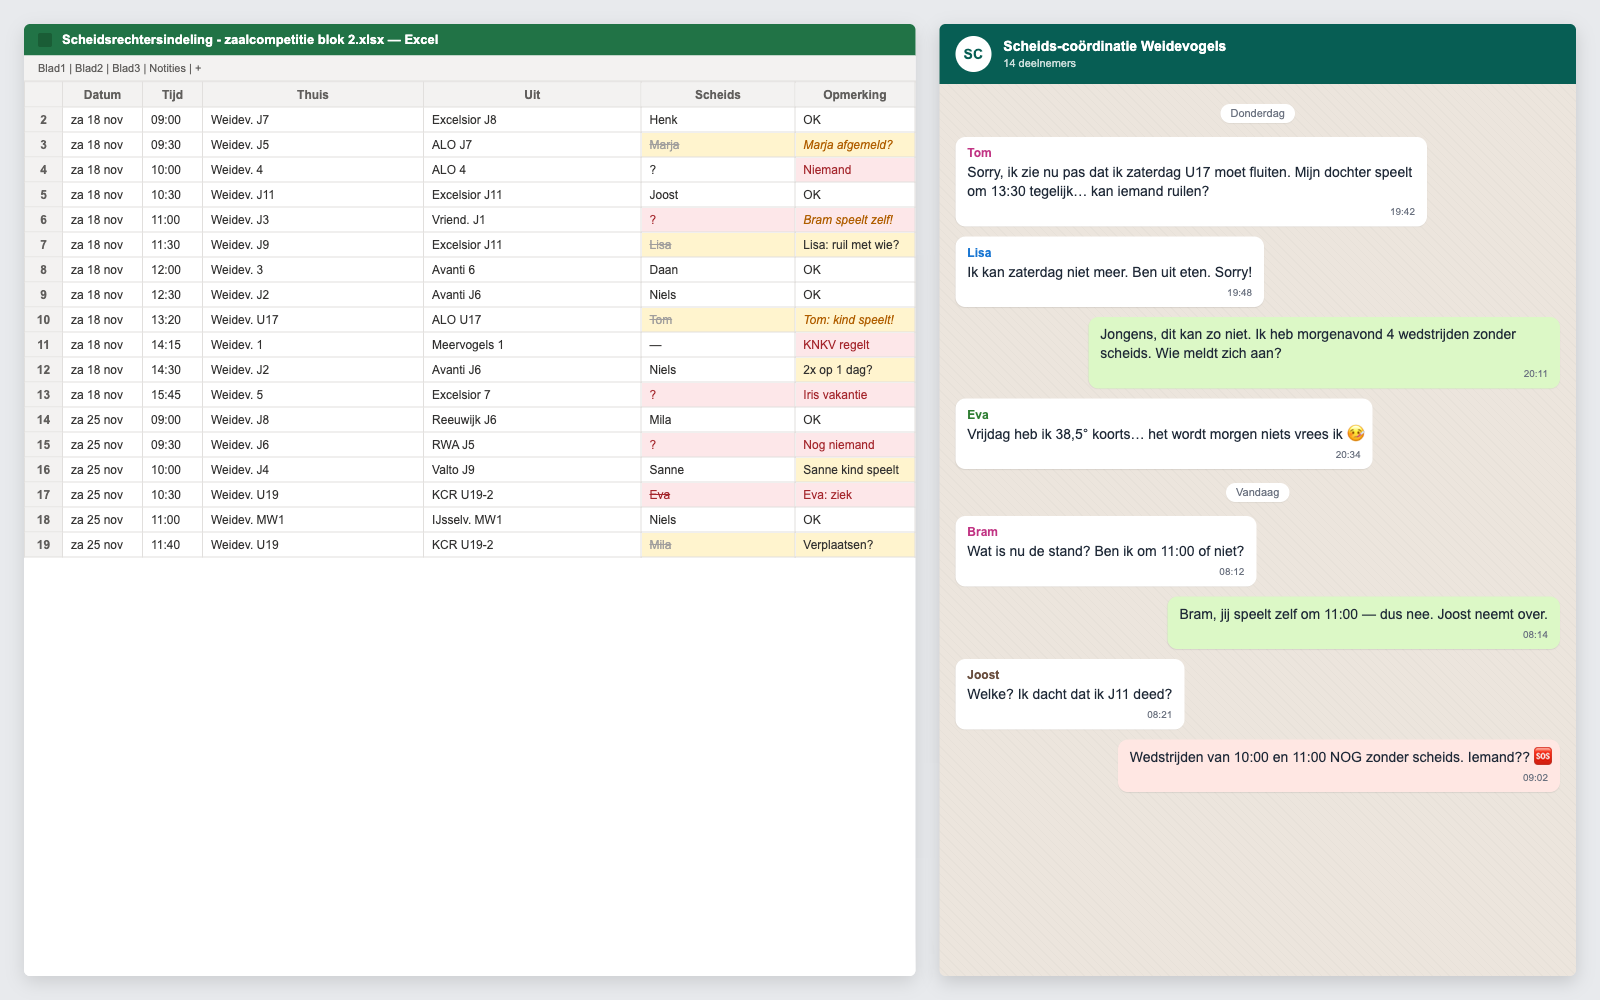The image size is (1600, 1000).
Task: Click the 'Sanne kind speelt' remark
Action: [x=855, y=470]
